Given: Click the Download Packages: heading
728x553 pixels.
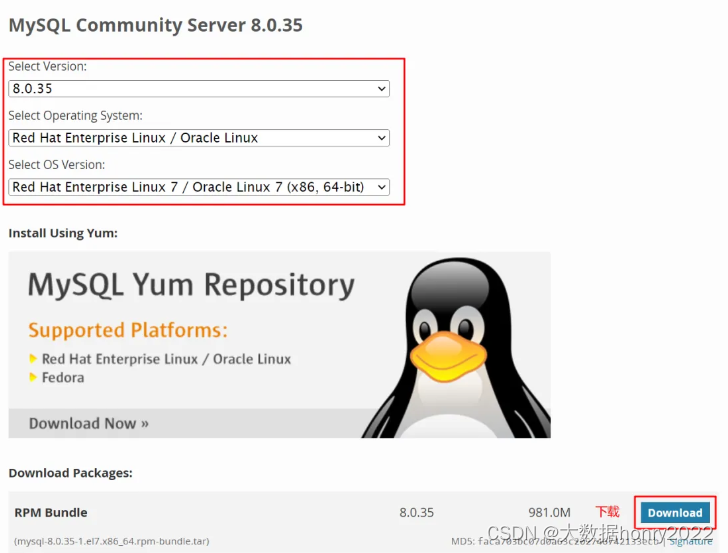Looking at the screenshot, I should coord(71,473).
